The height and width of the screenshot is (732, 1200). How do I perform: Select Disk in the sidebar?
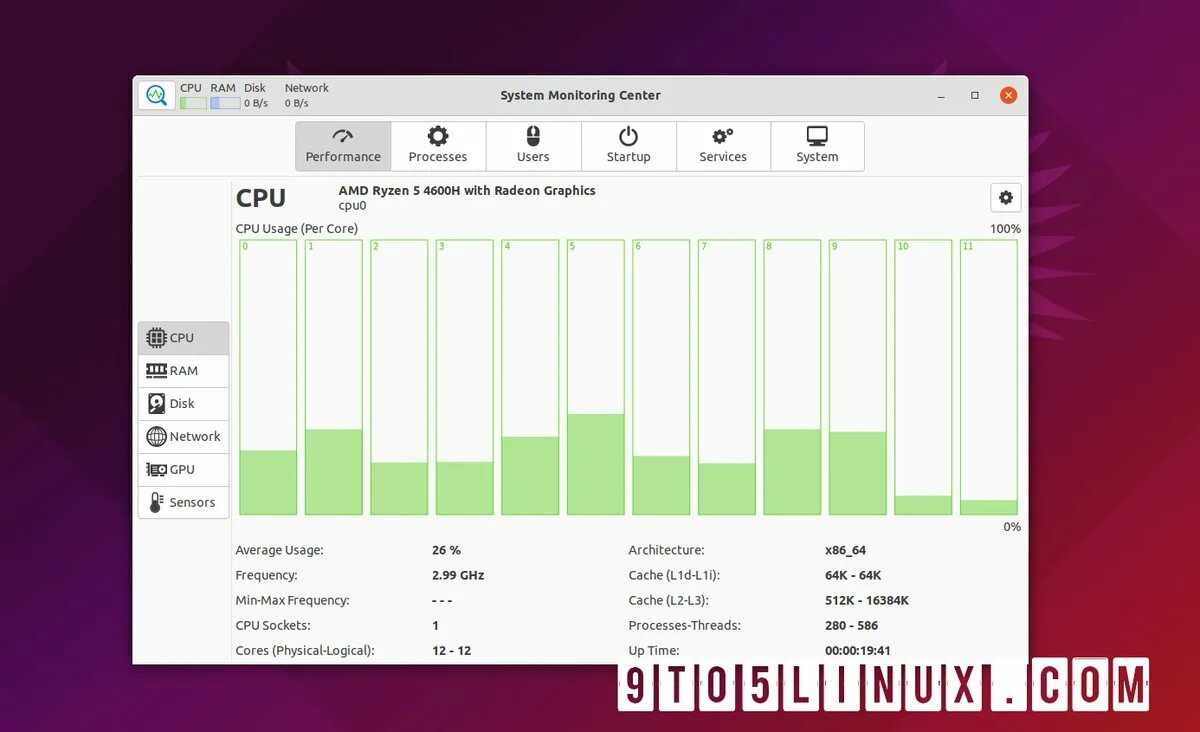[x=183, y=404]
